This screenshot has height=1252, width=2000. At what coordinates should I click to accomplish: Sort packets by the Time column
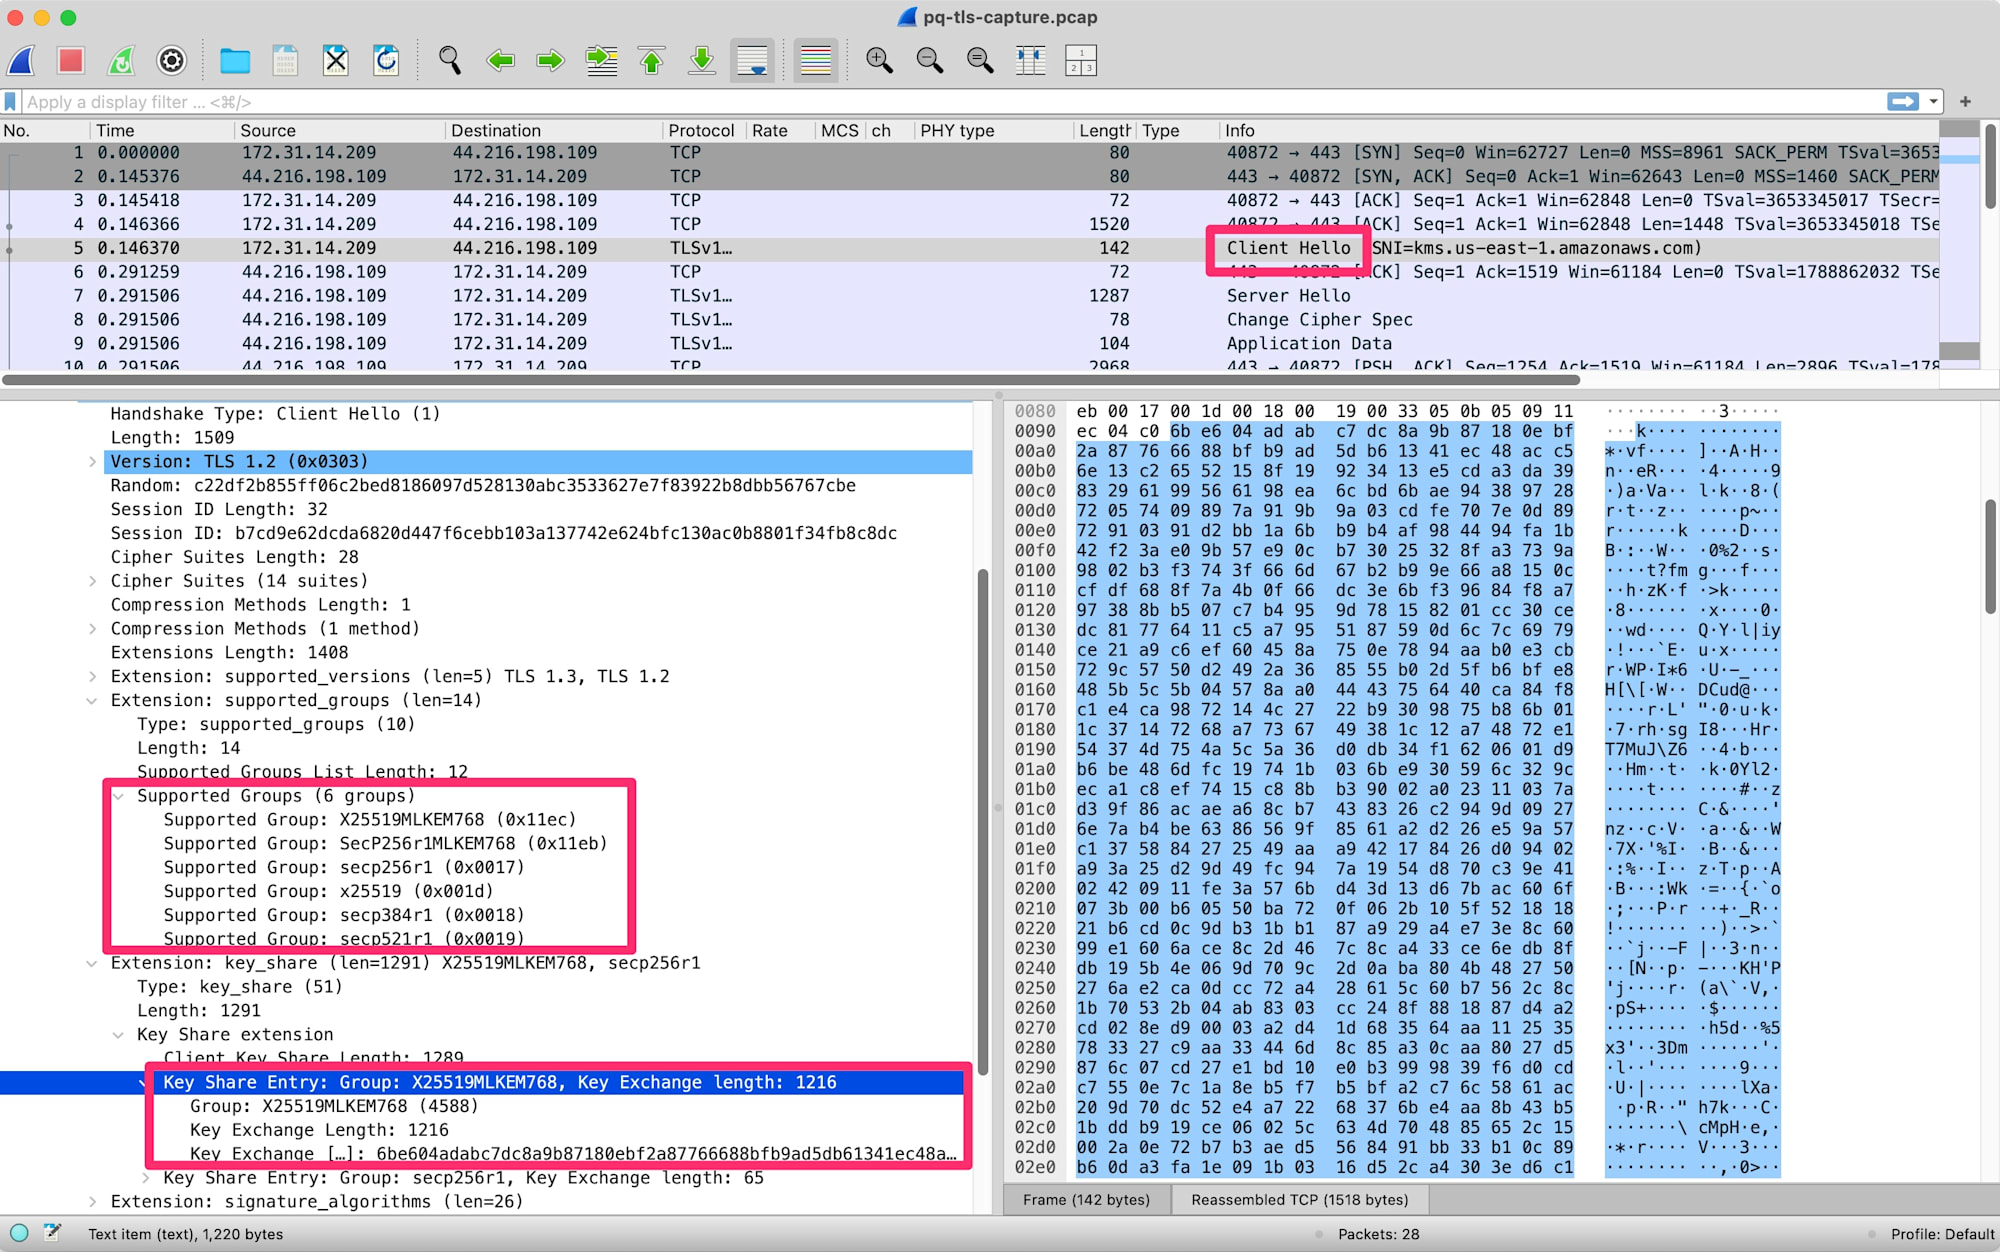coord(160,131)
